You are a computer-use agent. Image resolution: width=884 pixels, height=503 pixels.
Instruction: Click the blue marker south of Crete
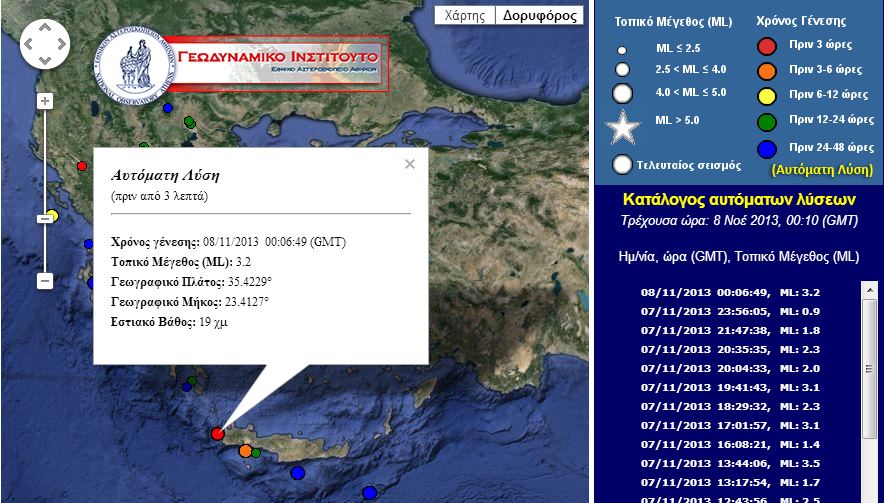point(297,472)
